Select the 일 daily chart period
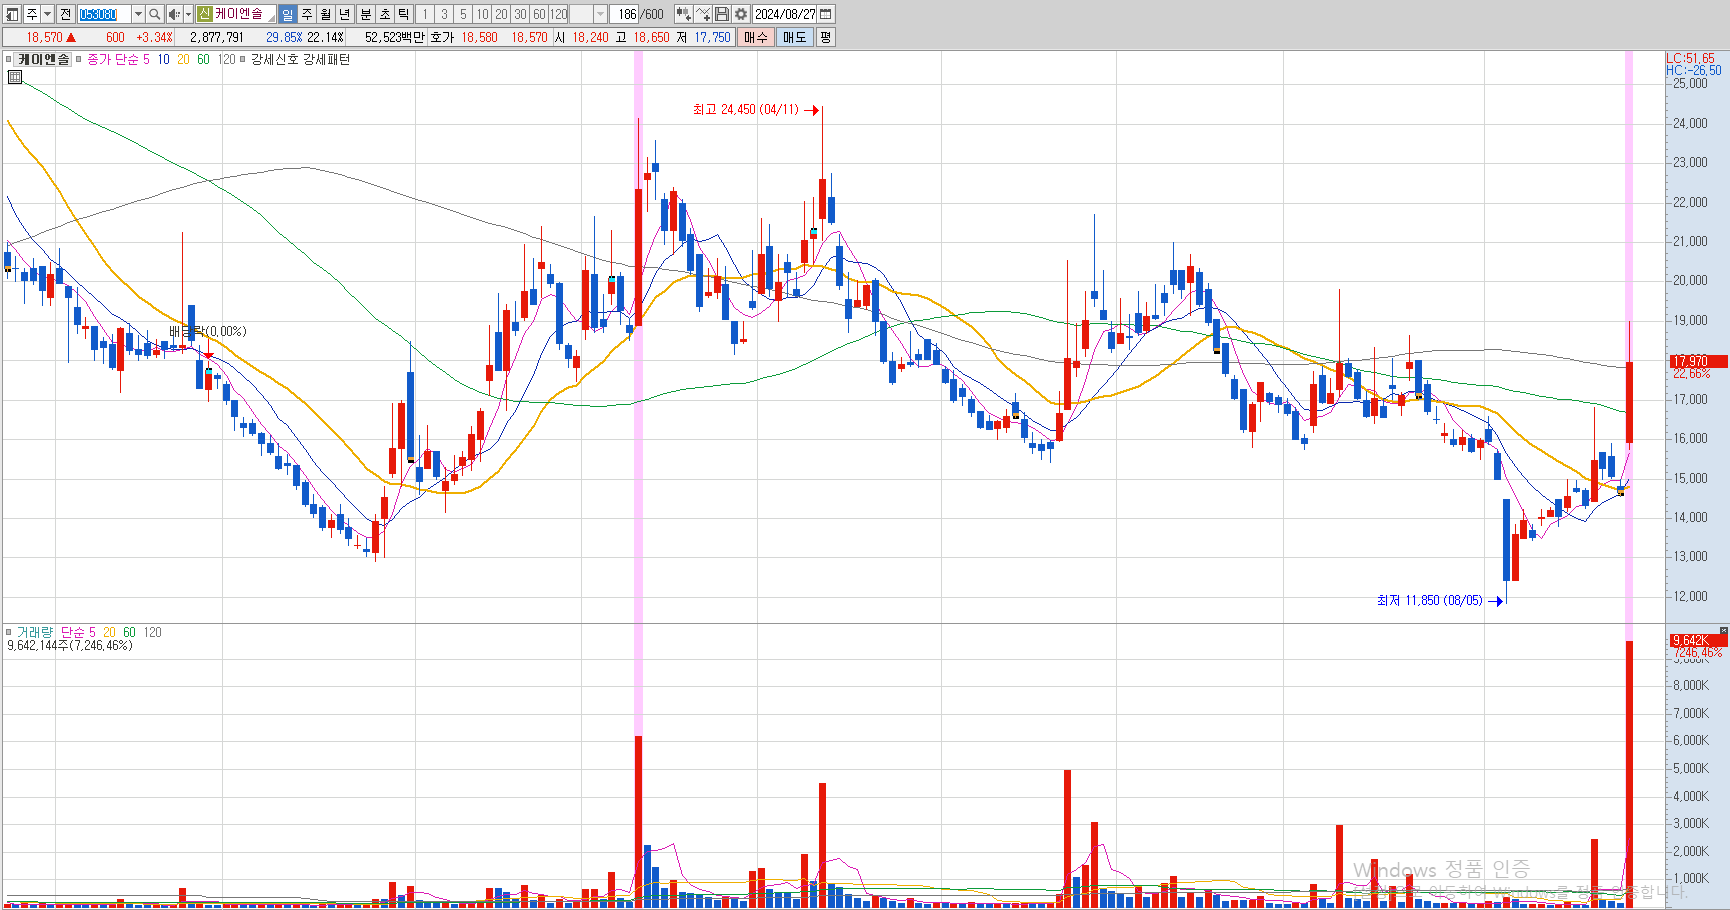Viewport: 1730px width, 910px height. [x=288, y=14]
